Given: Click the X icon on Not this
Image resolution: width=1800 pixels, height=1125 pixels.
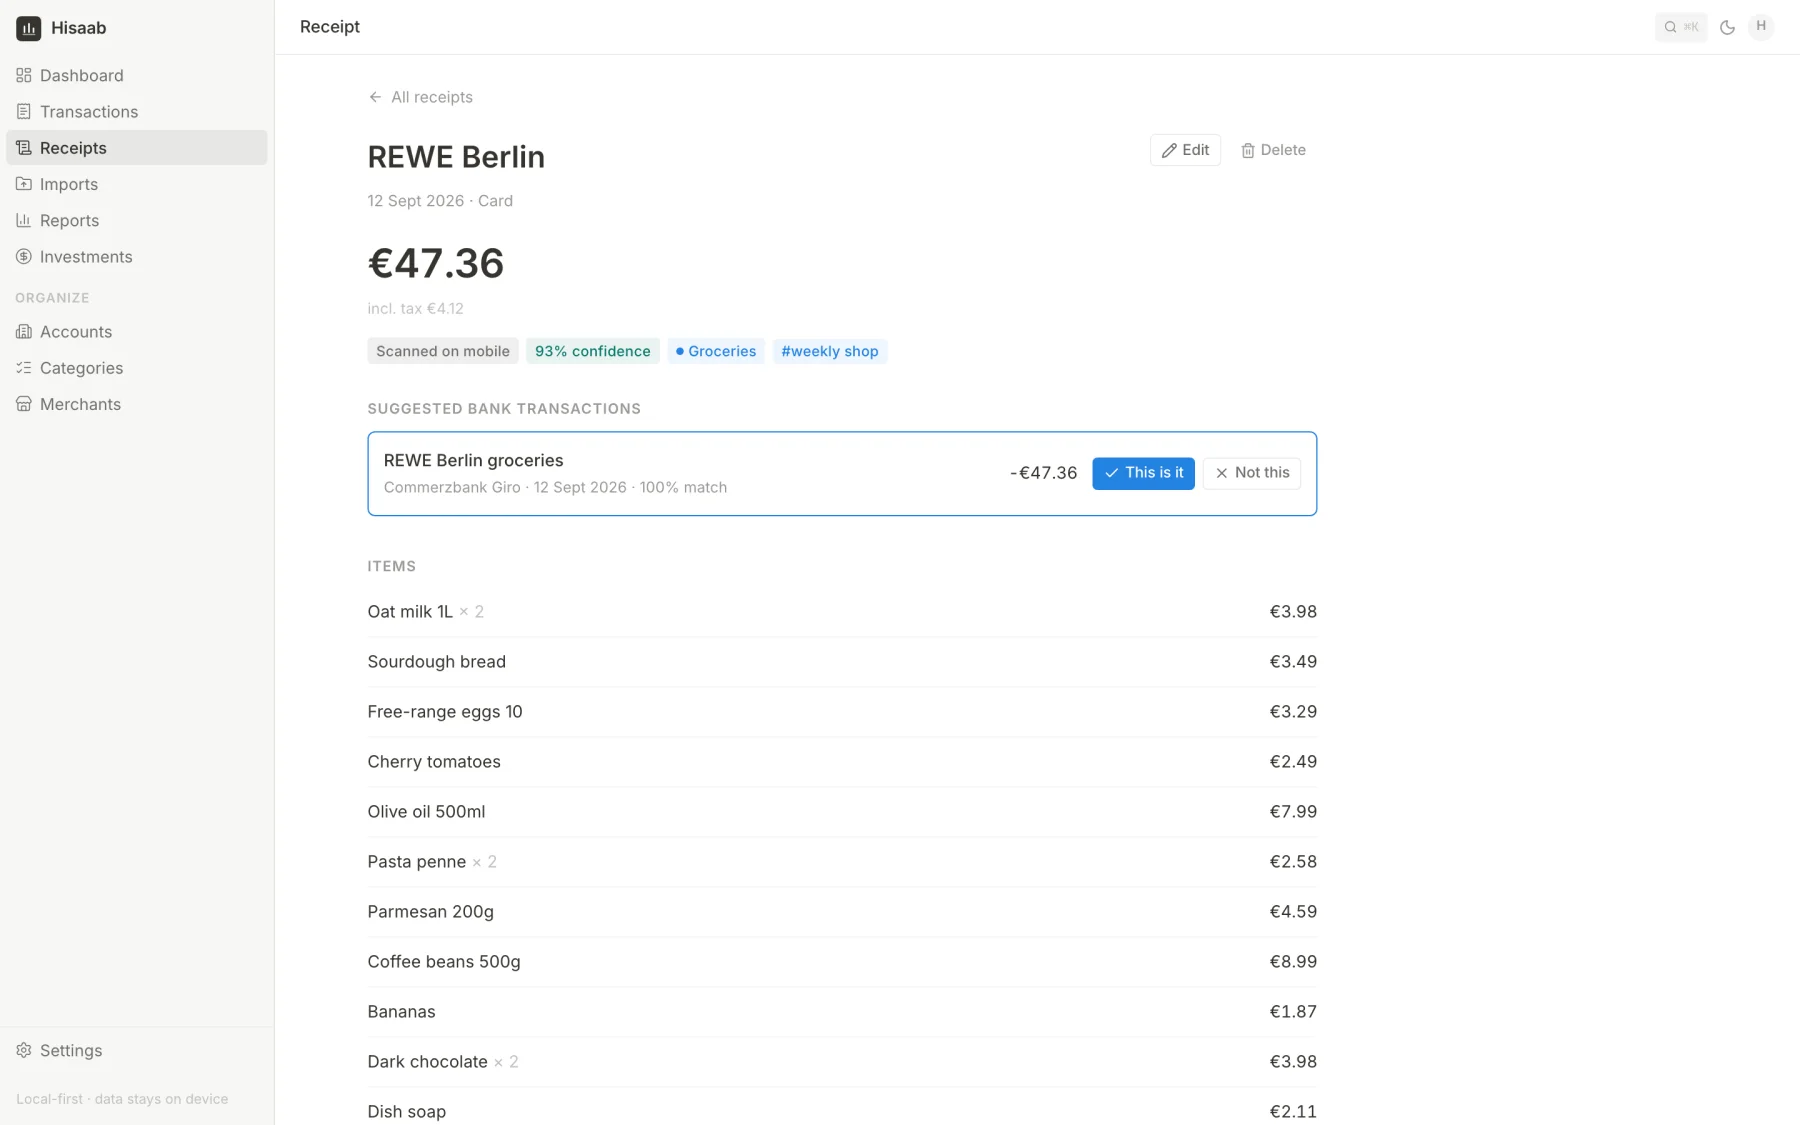Looking at the screenshot, I should click(1221, 473).
